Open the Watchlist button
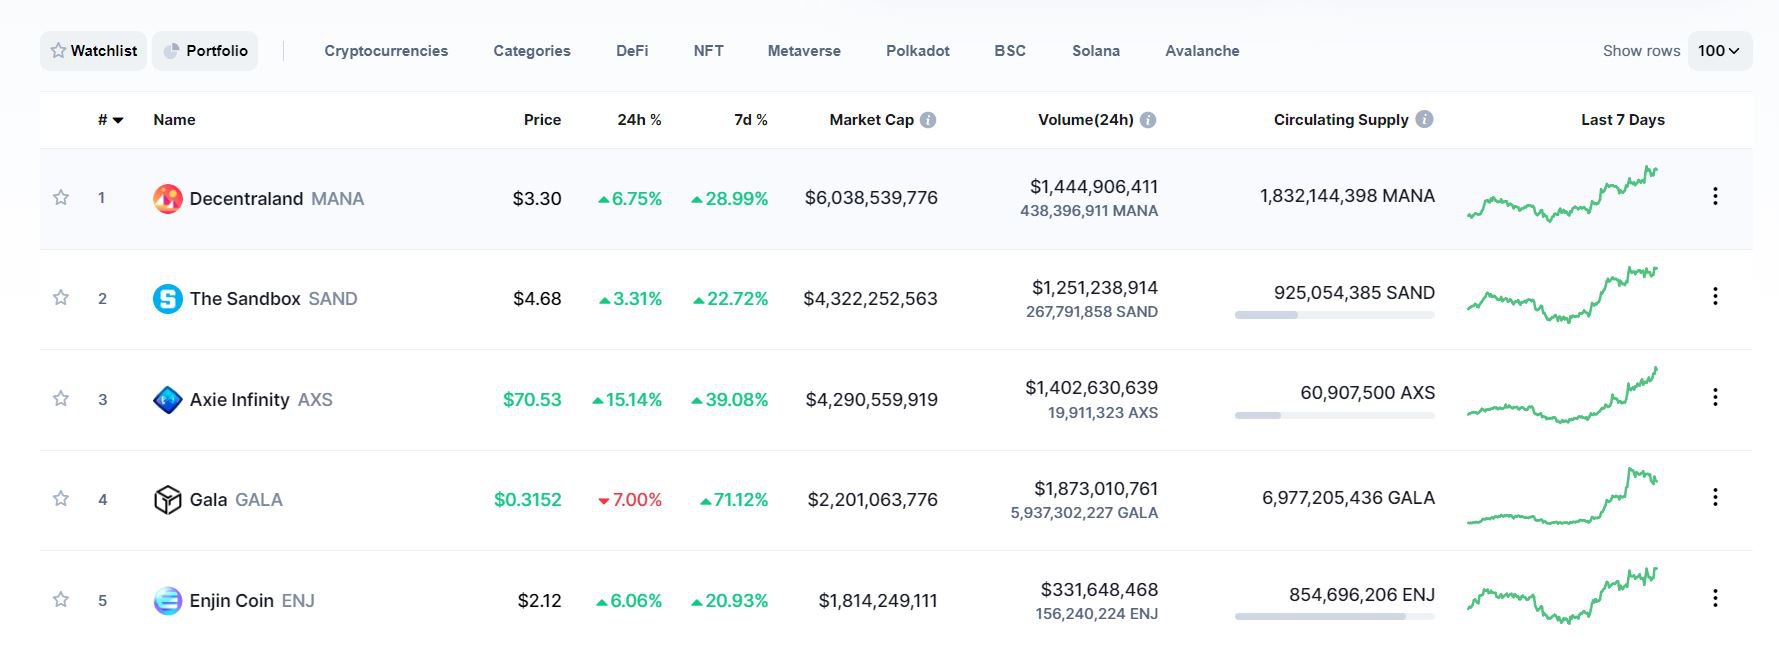 pyautogui.click(x=93, y=51)
